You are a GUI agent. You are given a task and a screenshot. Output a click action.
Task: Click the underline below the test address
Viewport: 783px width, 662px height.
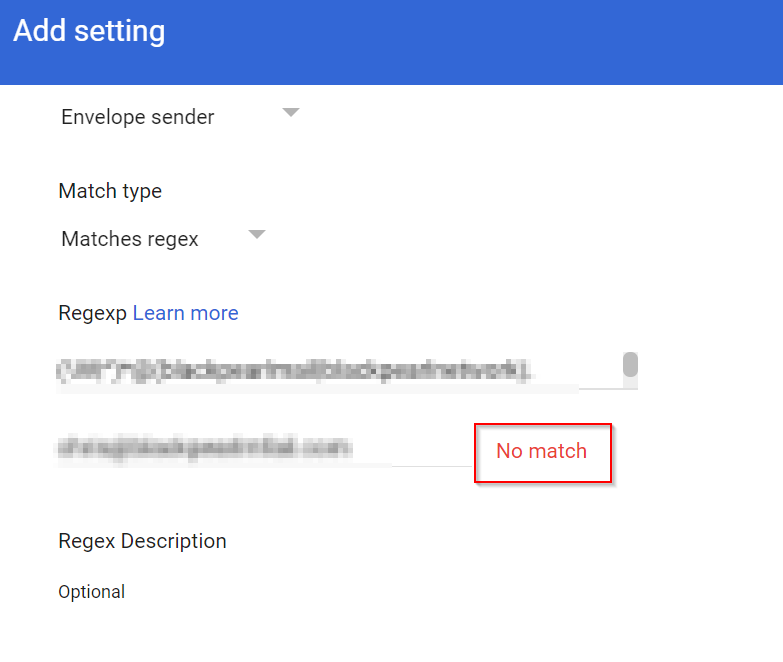[300, 465]
